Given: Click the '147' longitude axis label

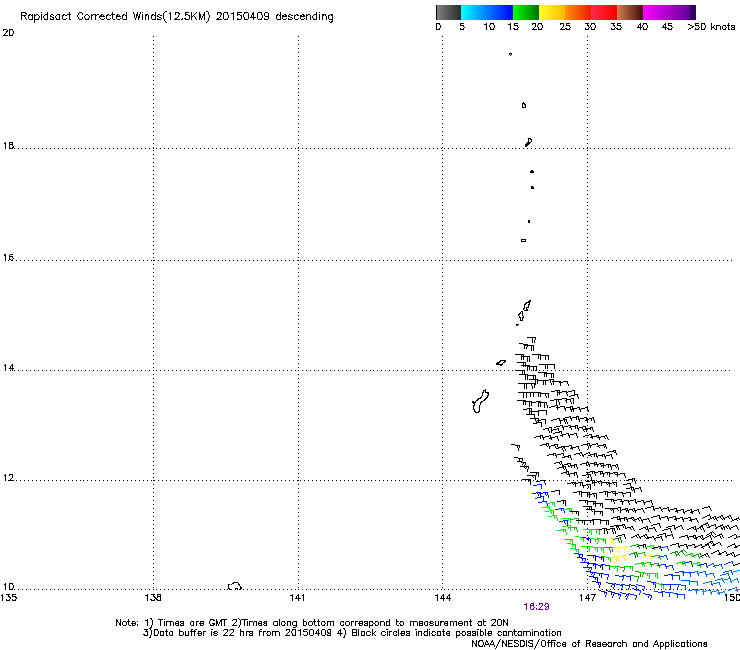Looking at the screenshot, I should tap(587, 598).
